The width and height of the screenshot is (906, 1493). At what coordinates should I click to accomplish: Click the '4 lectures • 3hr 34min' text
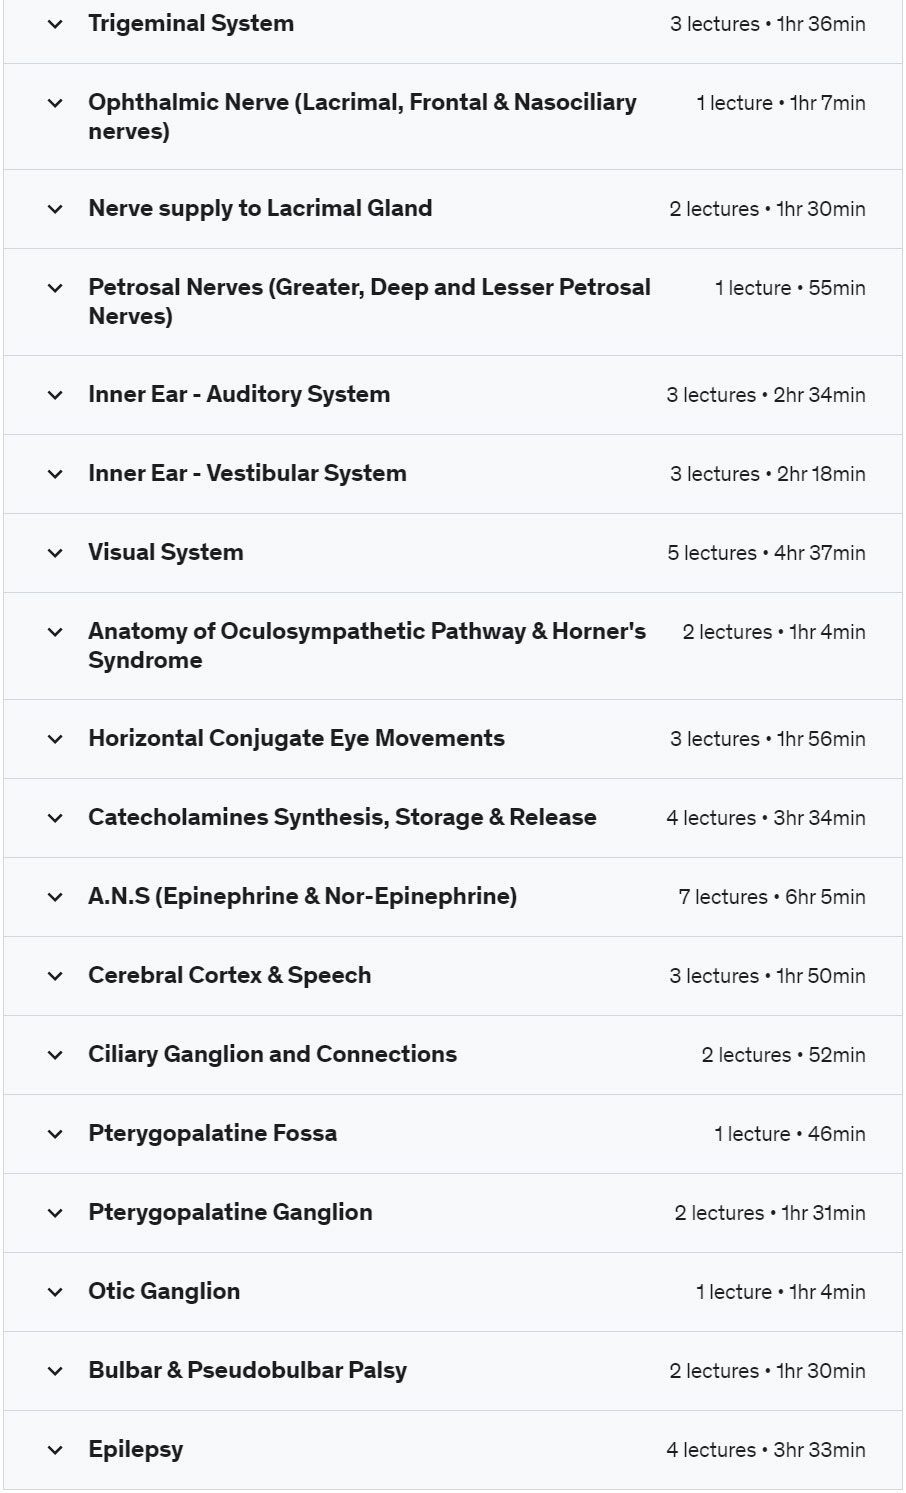(766, 818)
